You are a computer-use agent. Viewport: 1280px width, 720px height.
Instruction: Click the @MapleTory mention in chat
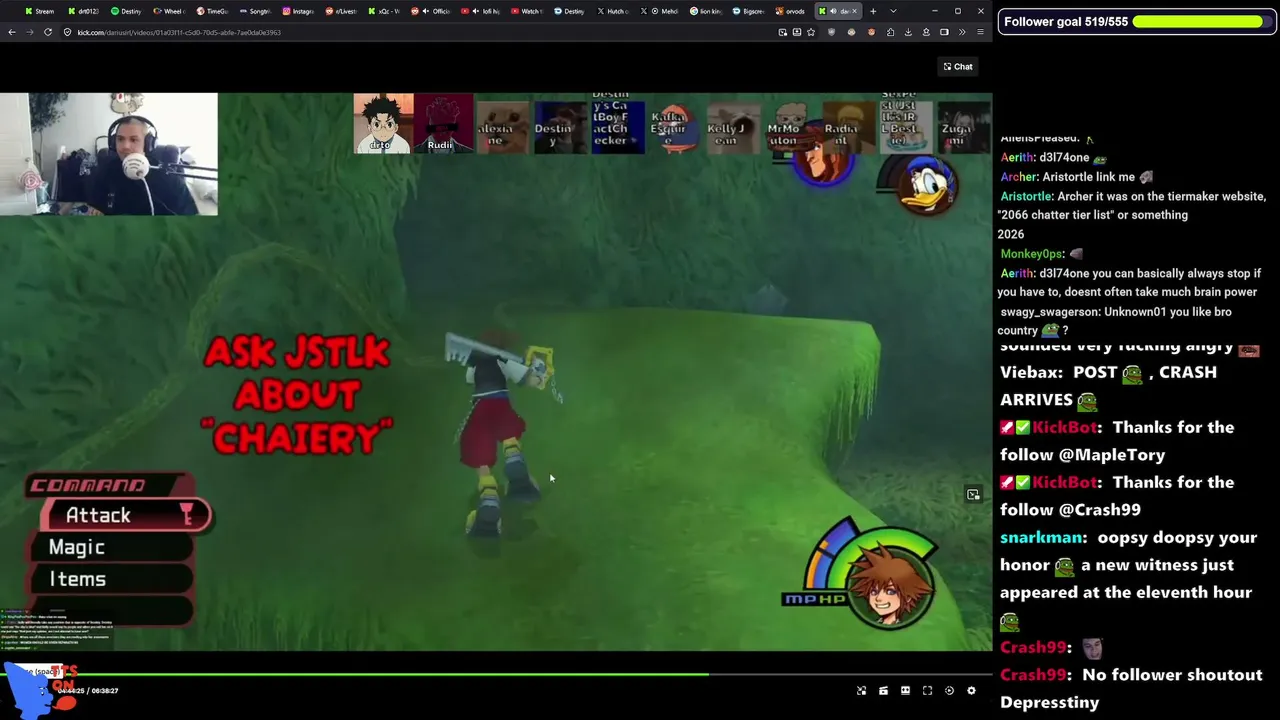pos(1110,455)
